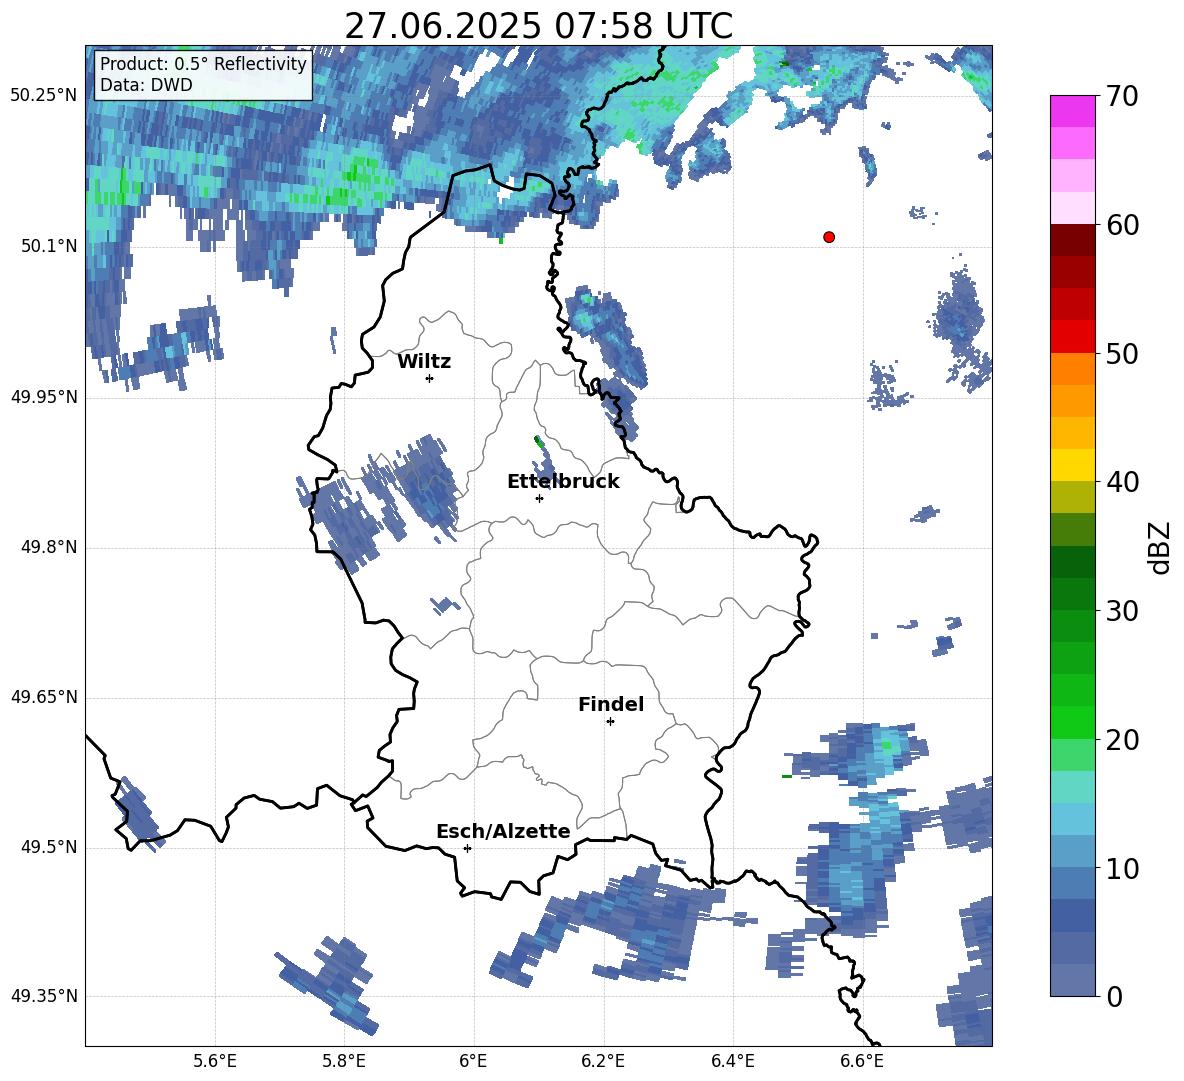
Task: Click the 6.6°E longitude label
Action: point(862,1061)
